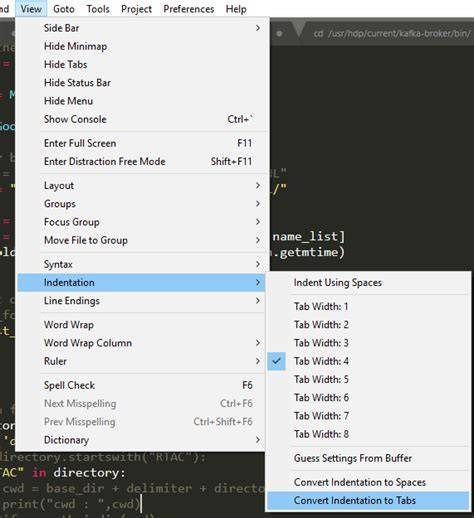
Task: Click the unsaved dot on editor tab
Action: (279, 33)
